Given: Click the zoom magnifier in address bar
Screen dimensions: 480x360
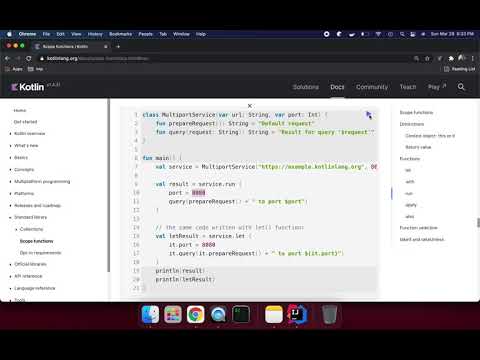Looking at the screenshot, I should (x=416, y=58).
